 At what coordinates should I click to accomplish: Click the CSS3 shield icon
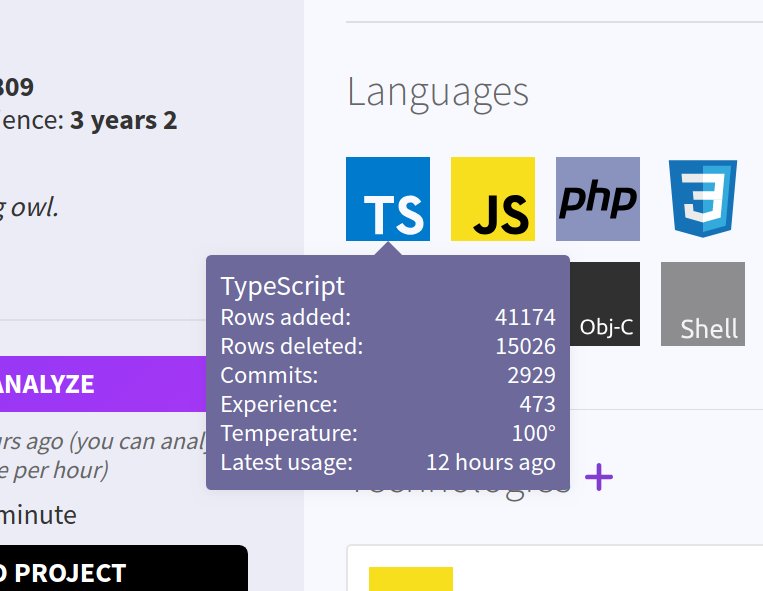pyautogui.click(x=703, y=198)
